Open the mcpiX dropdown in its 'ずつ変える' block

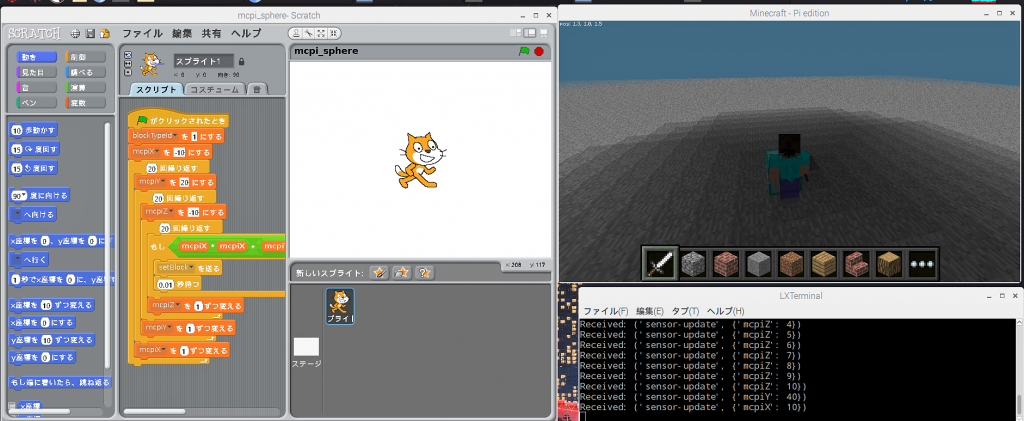(164, 351)
